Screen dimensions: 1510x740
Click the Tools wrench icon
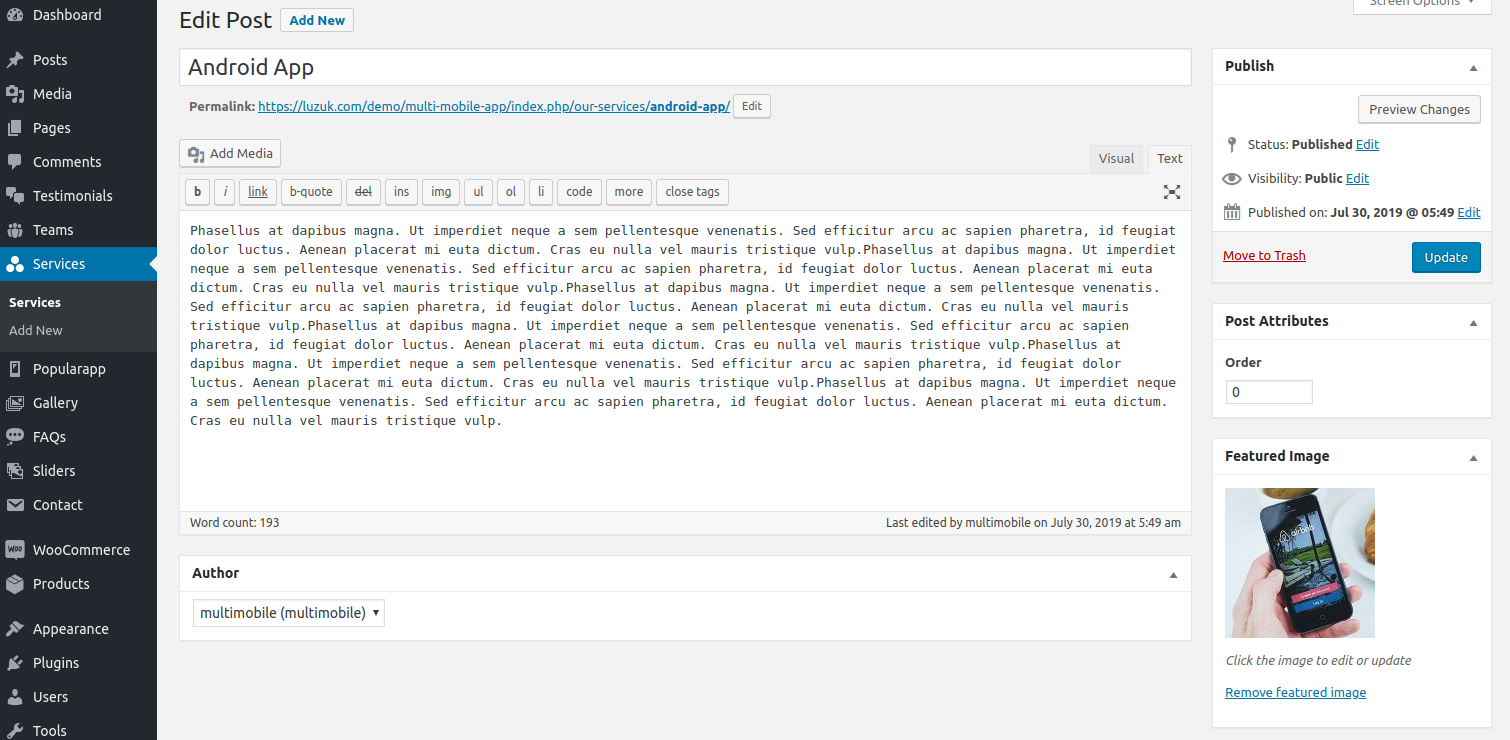(15, 731)
